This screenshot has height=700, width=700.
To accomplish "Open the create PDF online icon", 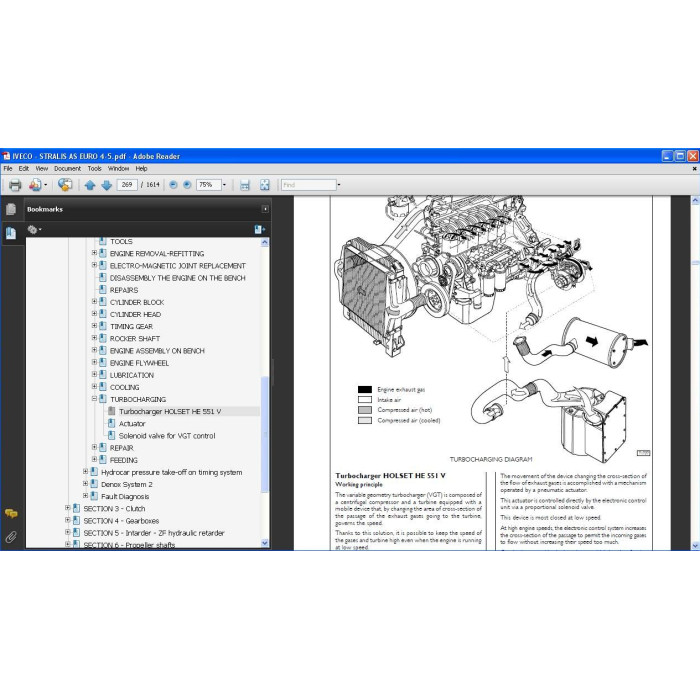I will tap(35, 185).
